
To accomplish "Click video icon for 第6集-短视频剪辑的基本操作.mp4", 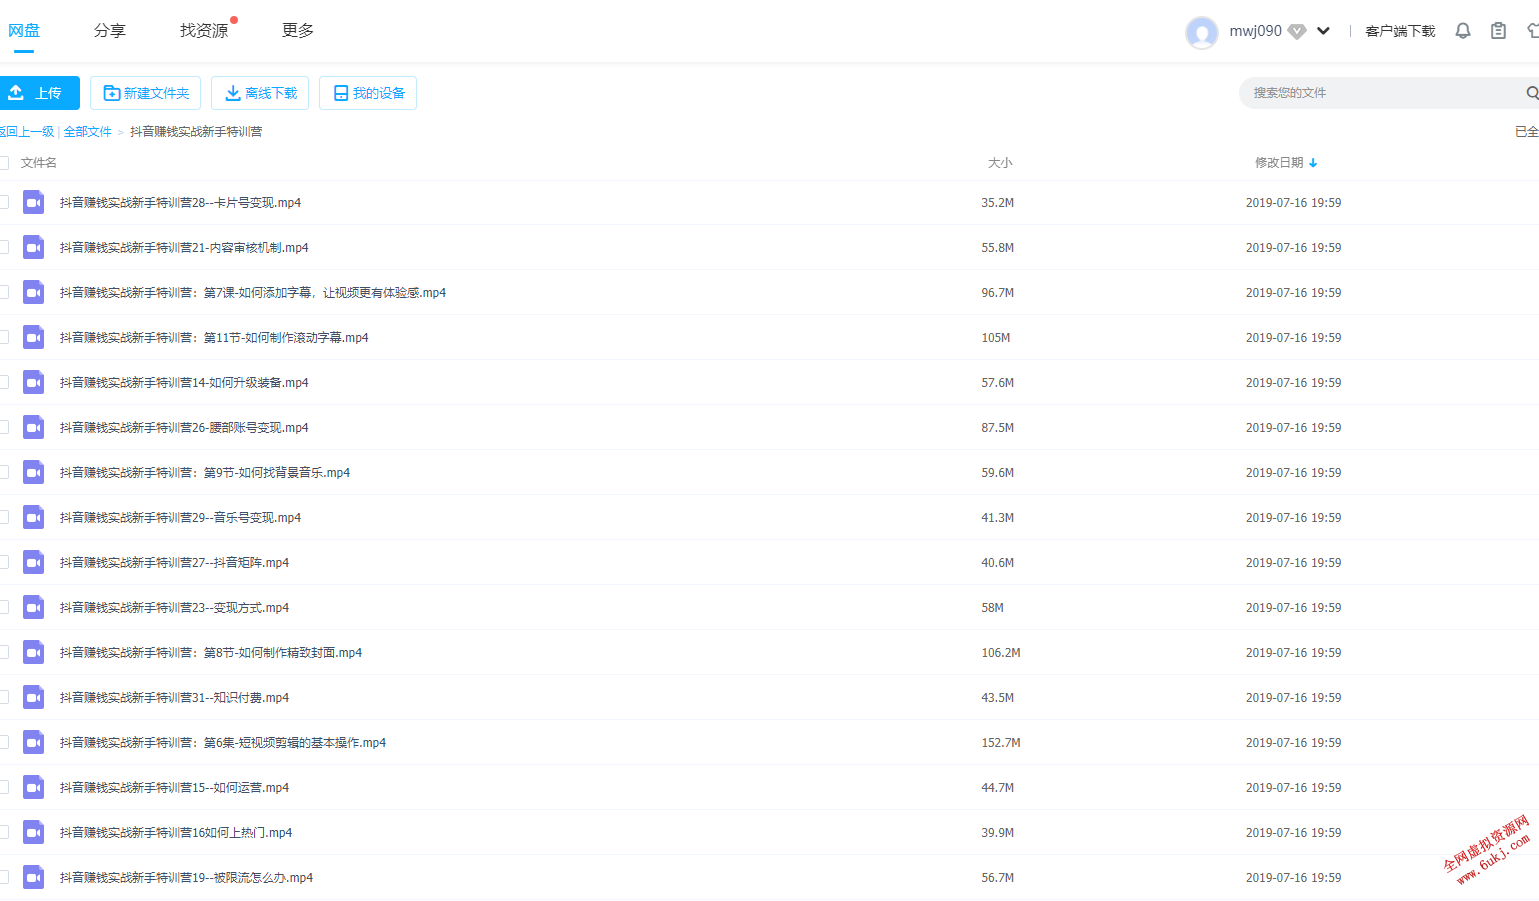I will click(34, 742).
